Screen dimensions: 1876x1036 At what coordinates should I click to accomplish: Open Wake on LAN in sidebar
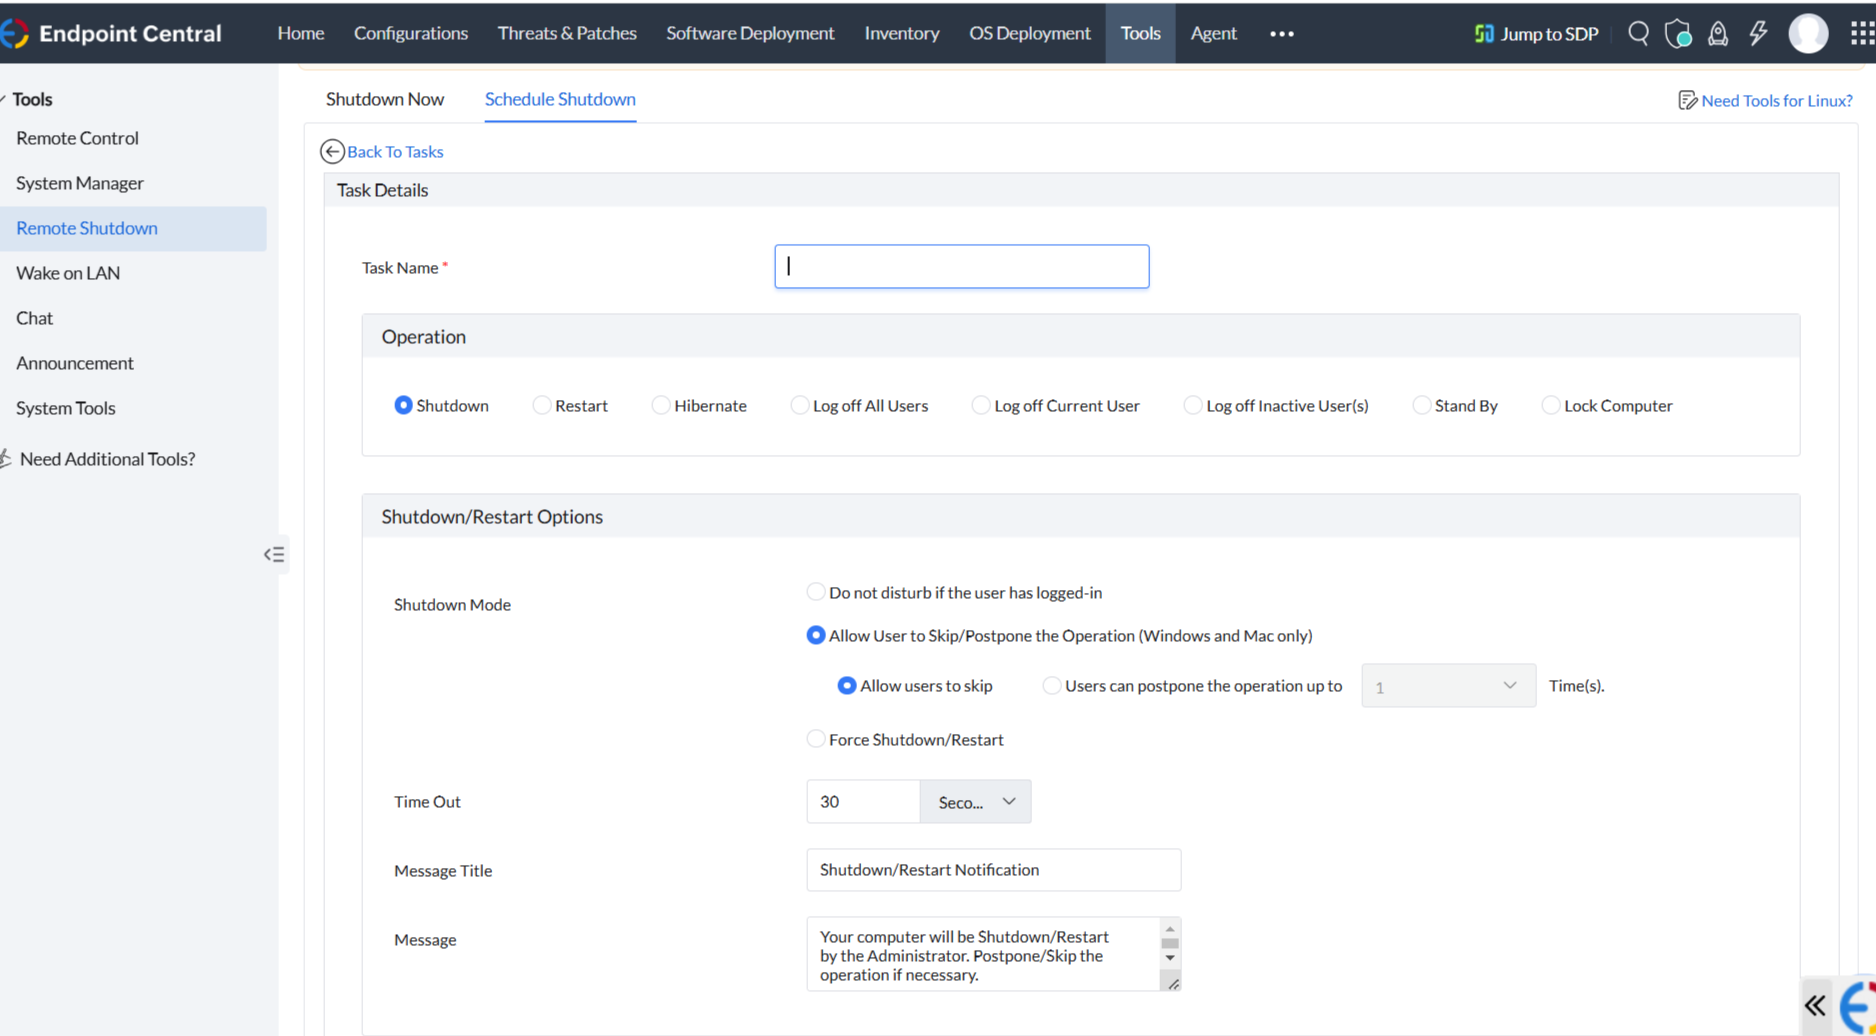click(68, 273)
